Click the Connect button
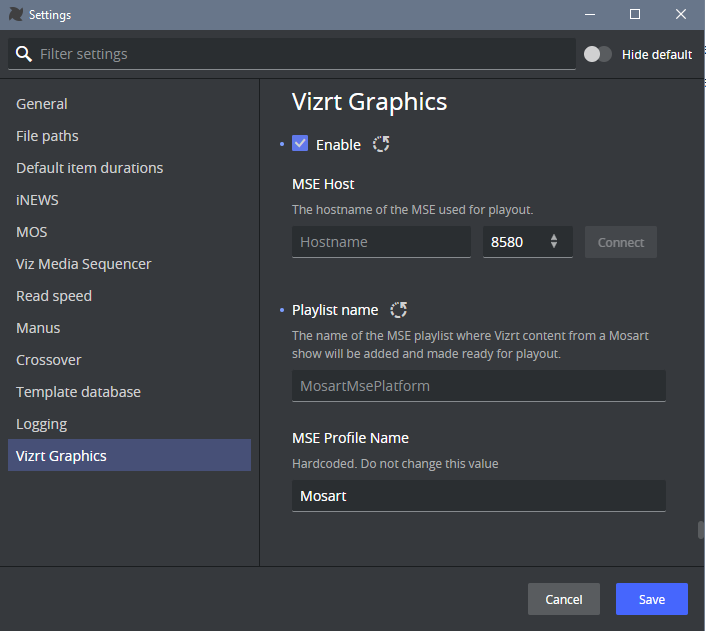 coord(620,242)
